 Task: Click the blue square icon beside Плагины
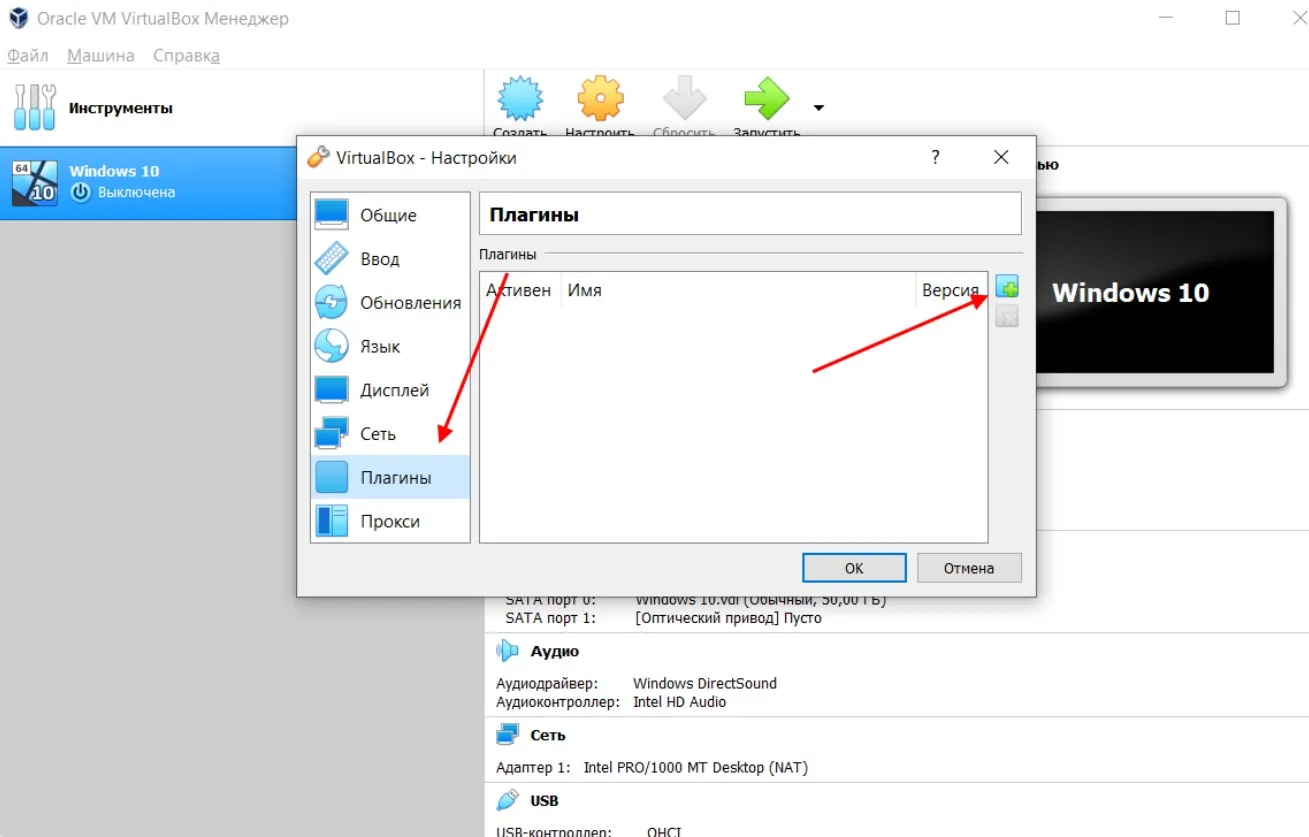point(331,477)
